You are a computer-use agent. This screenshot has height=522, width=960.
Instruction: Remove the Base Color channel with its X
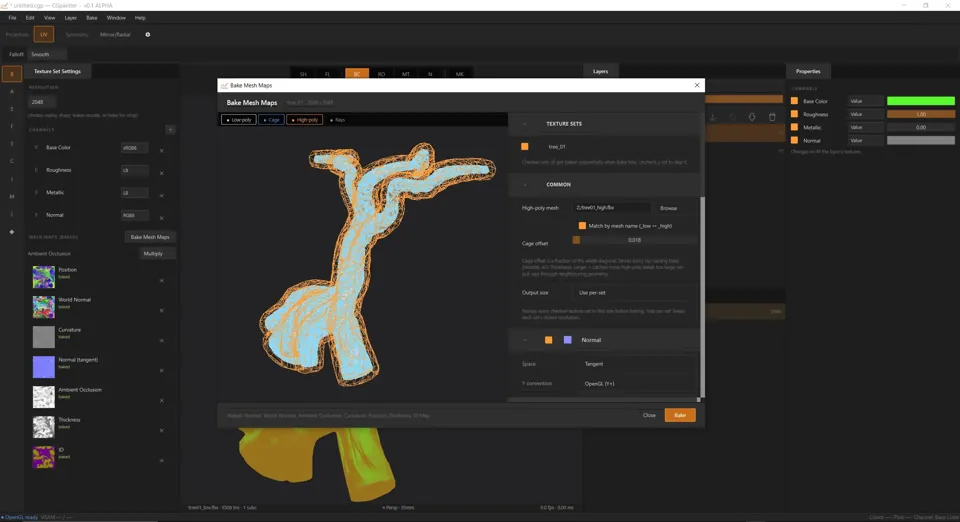162,151
